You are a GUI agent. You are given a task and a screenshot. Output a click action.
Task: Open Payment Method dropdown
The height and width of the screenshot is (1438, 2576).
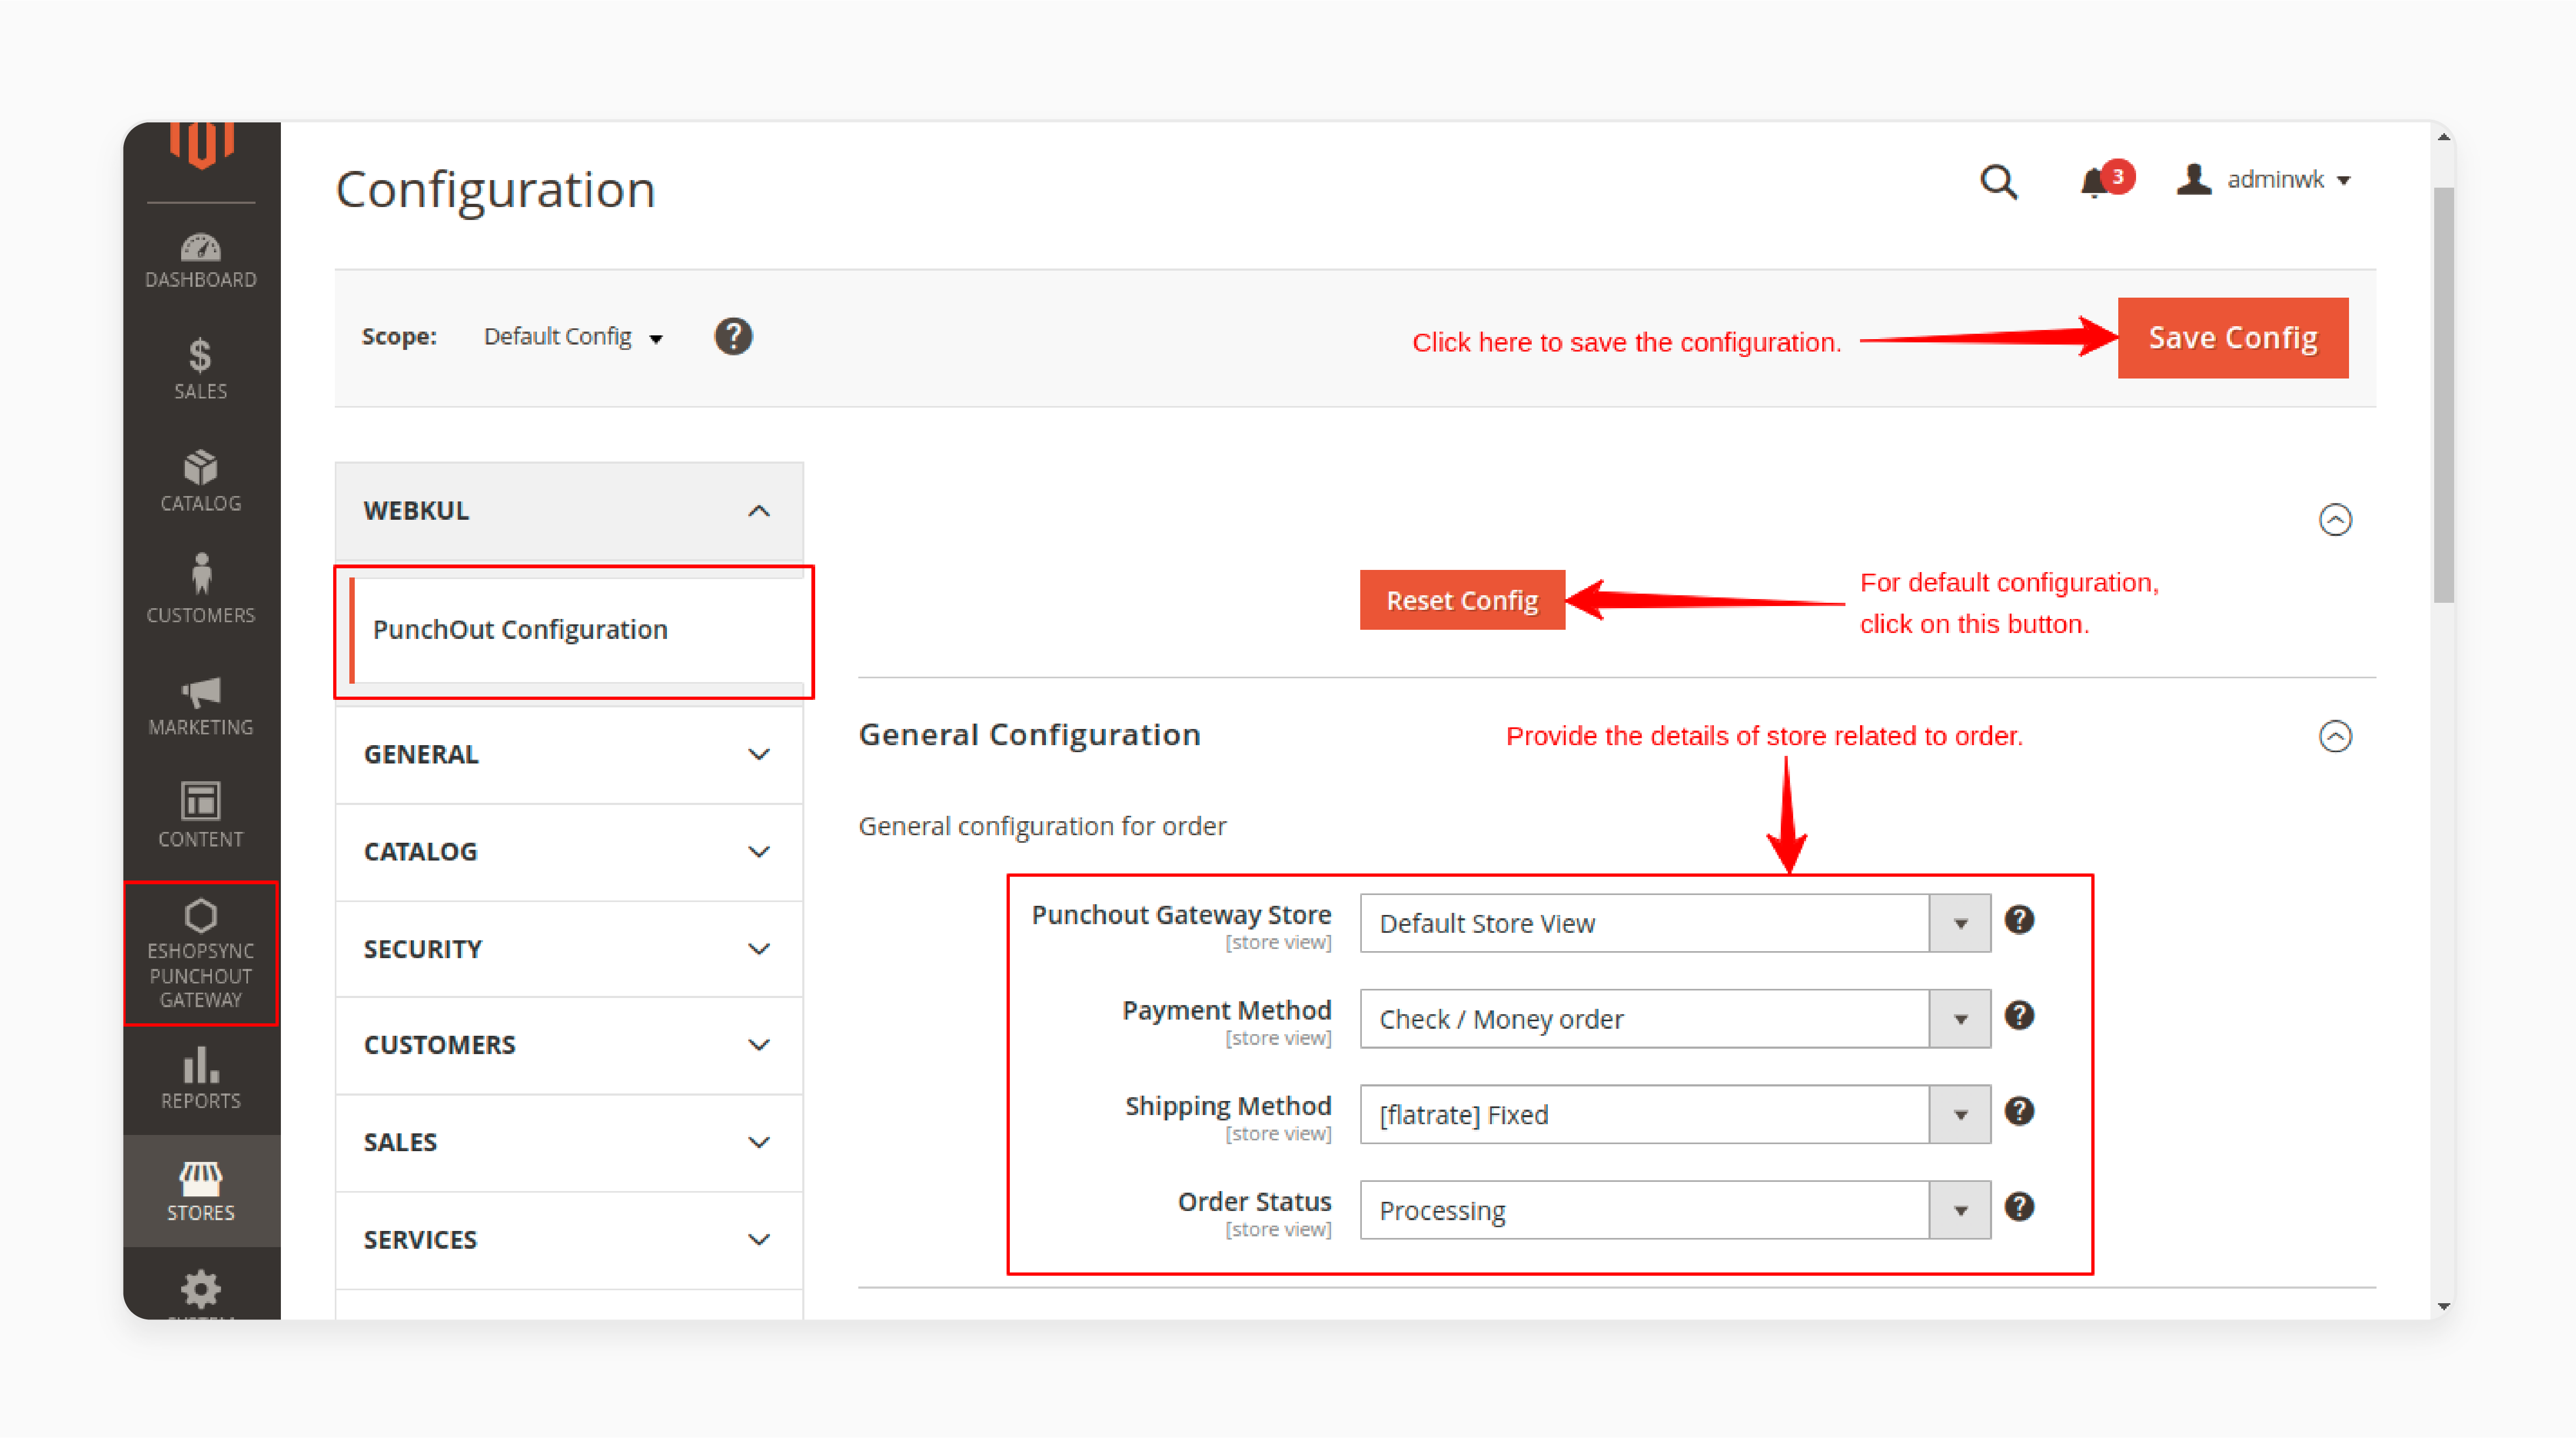click(x=1675, y=1019)
